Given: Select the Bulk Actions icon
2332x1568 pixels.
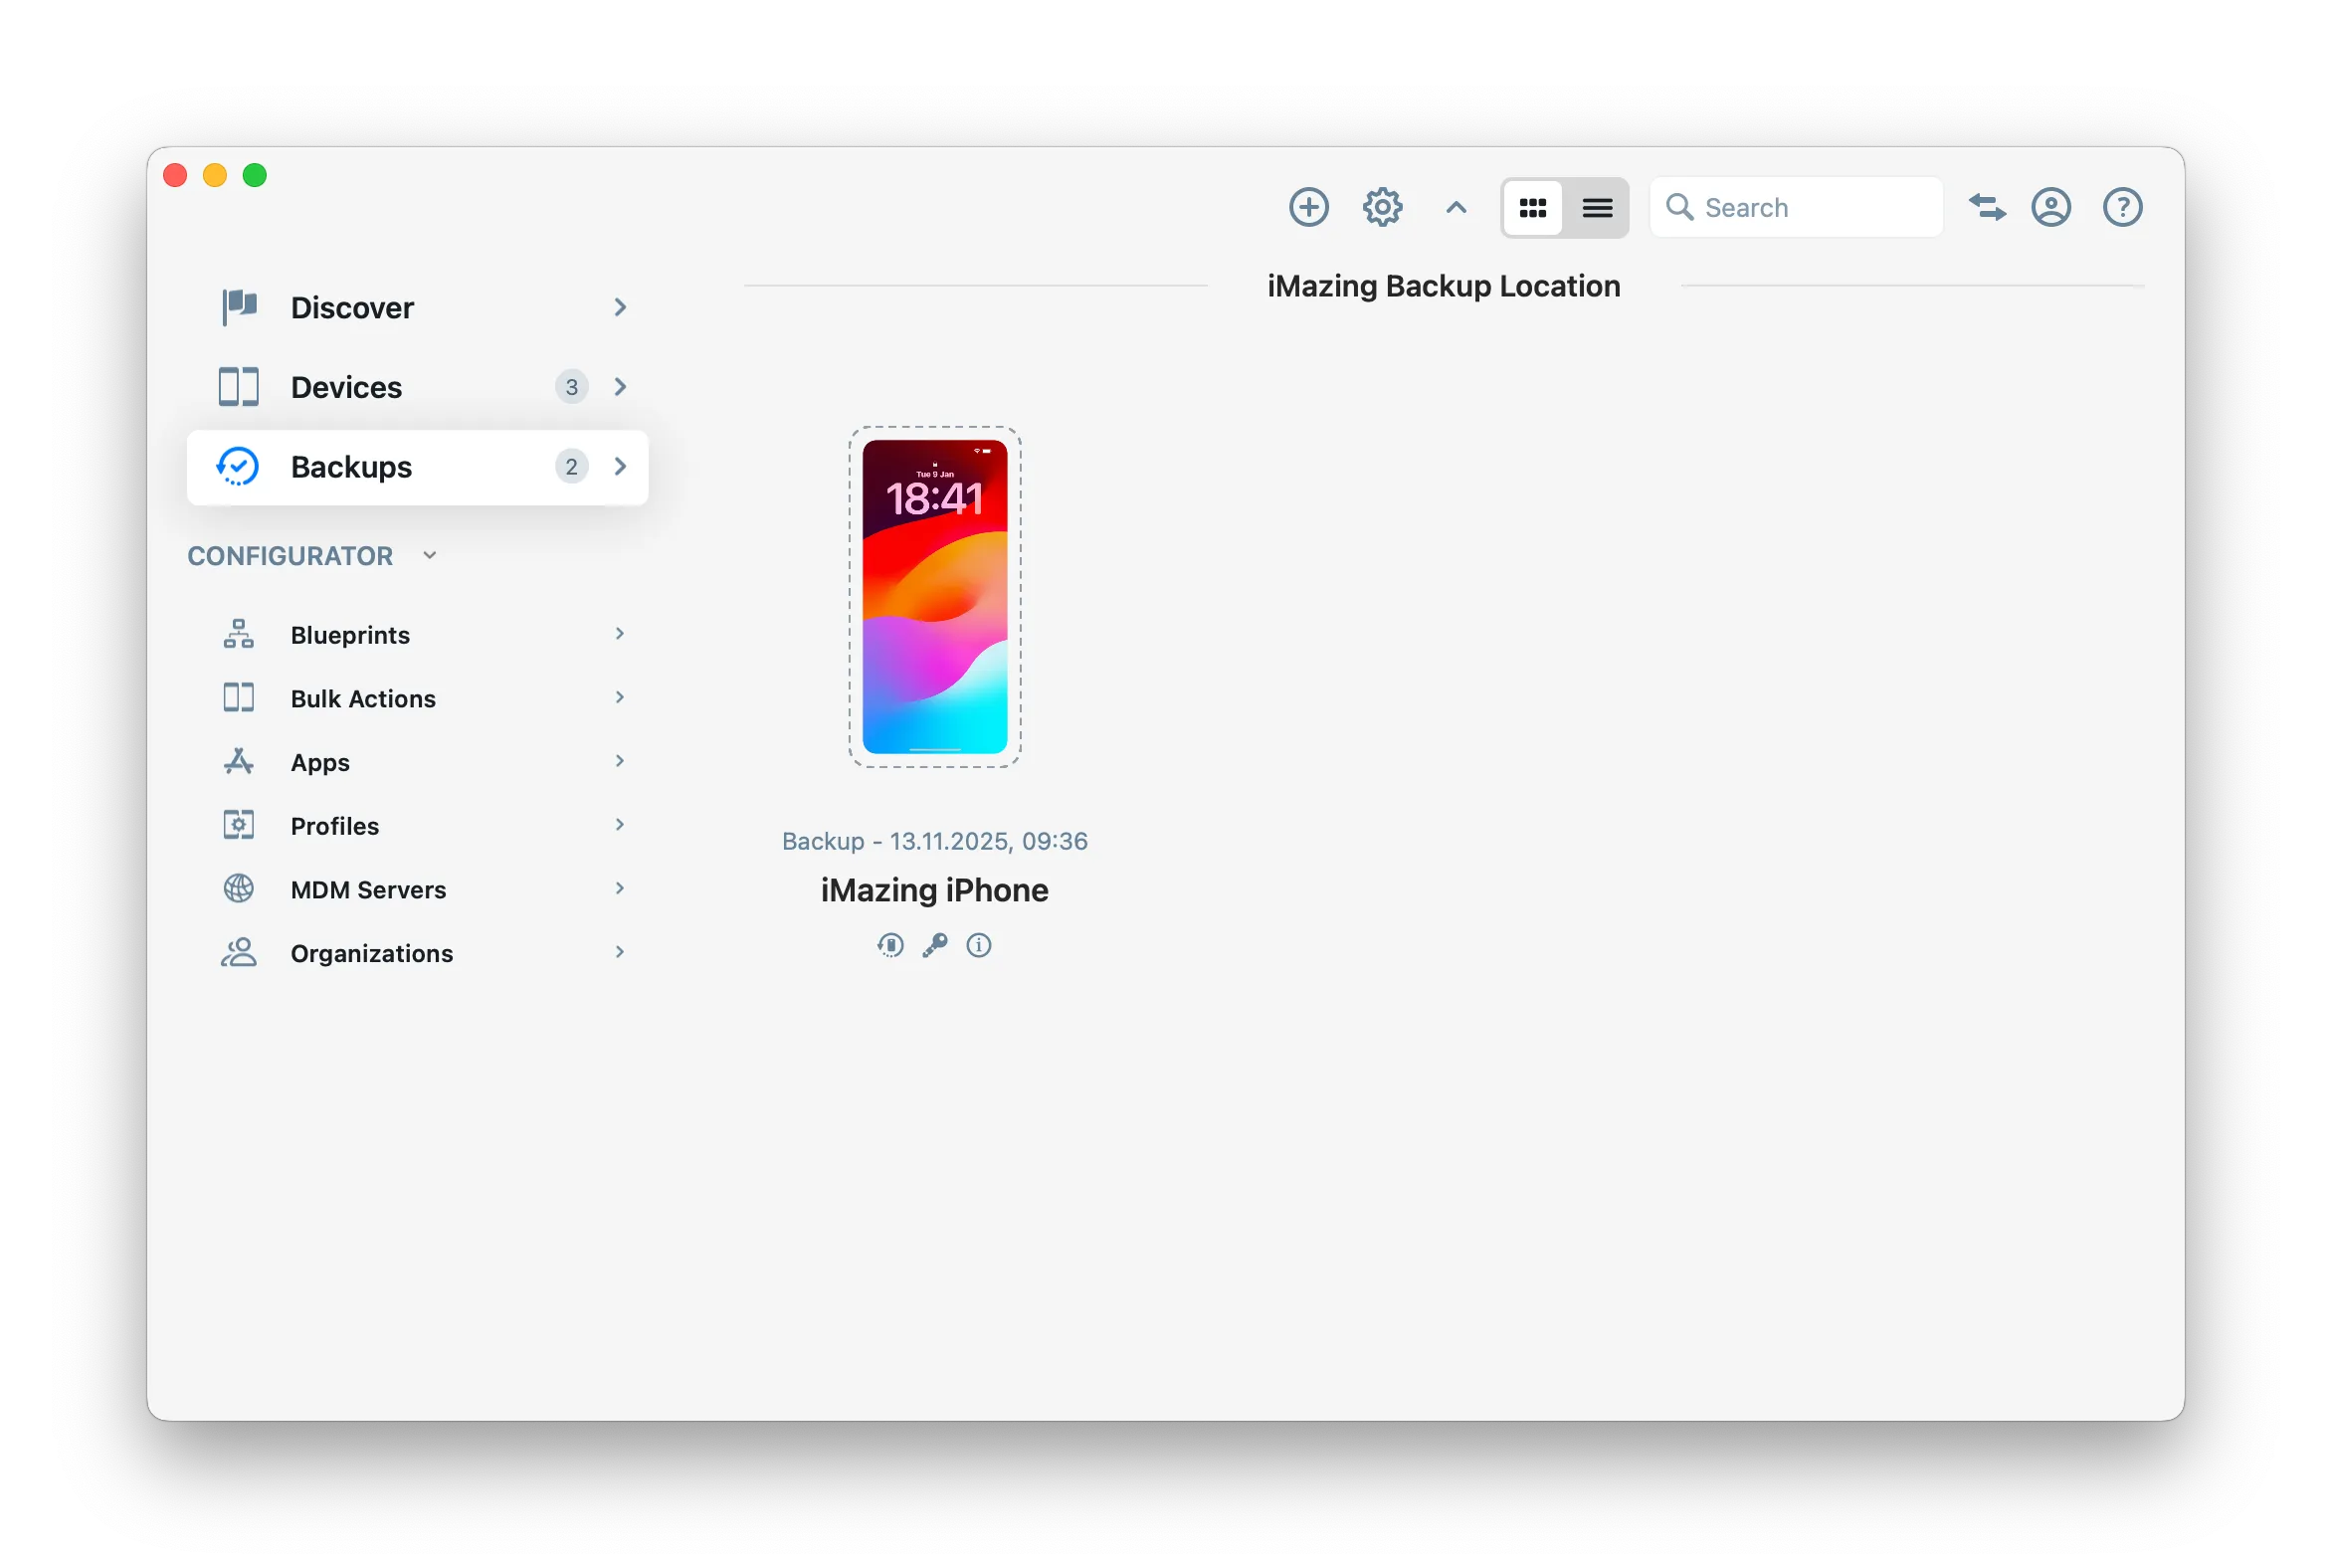Looking at the screenshot, I should (x=238, y=698).
